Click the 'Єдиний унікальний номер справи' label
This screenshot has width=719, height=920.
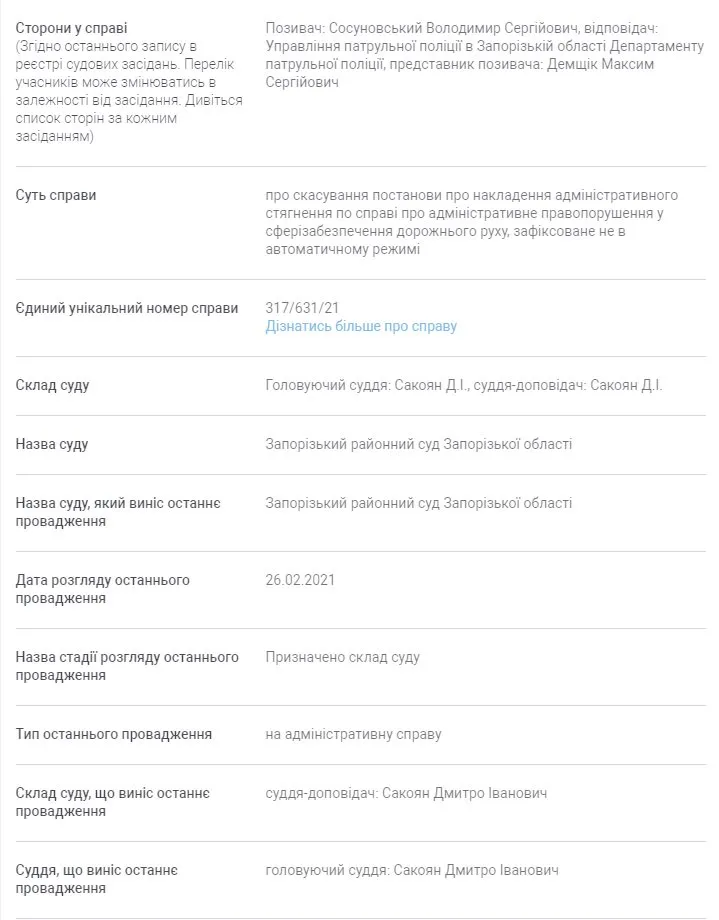coord(127,309)
